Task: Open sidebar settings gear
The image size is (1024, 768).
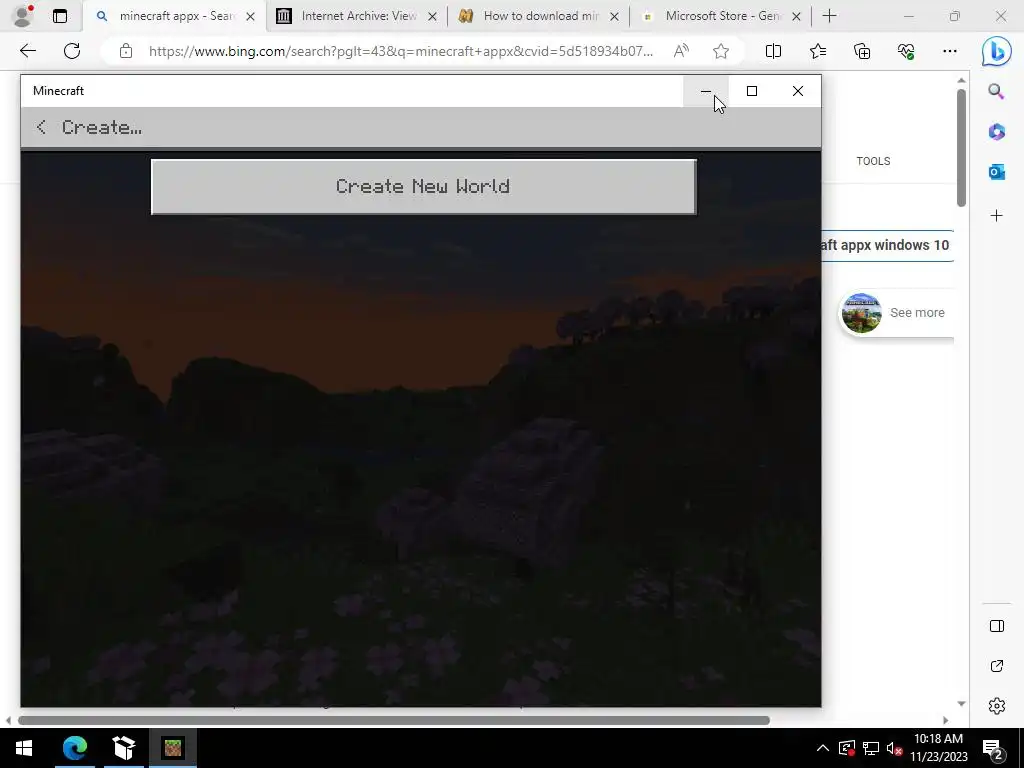Action: [x=997, y=706]
